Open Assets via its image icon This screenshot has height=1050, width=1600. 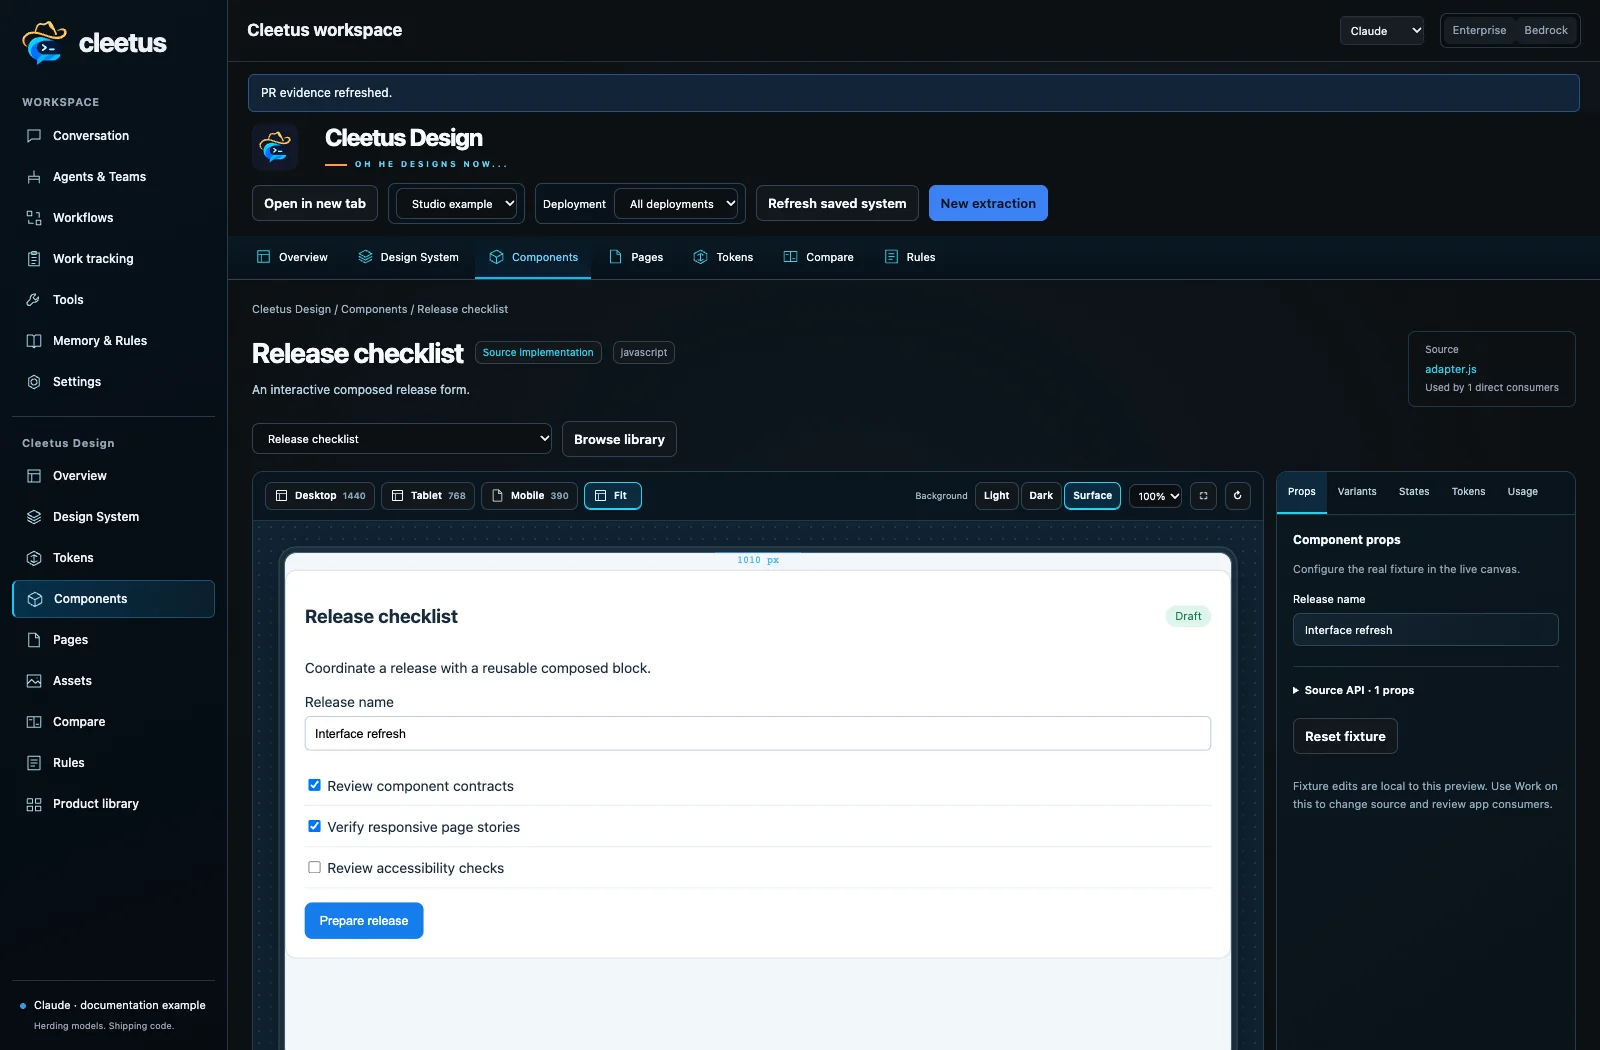click(34, 681)
